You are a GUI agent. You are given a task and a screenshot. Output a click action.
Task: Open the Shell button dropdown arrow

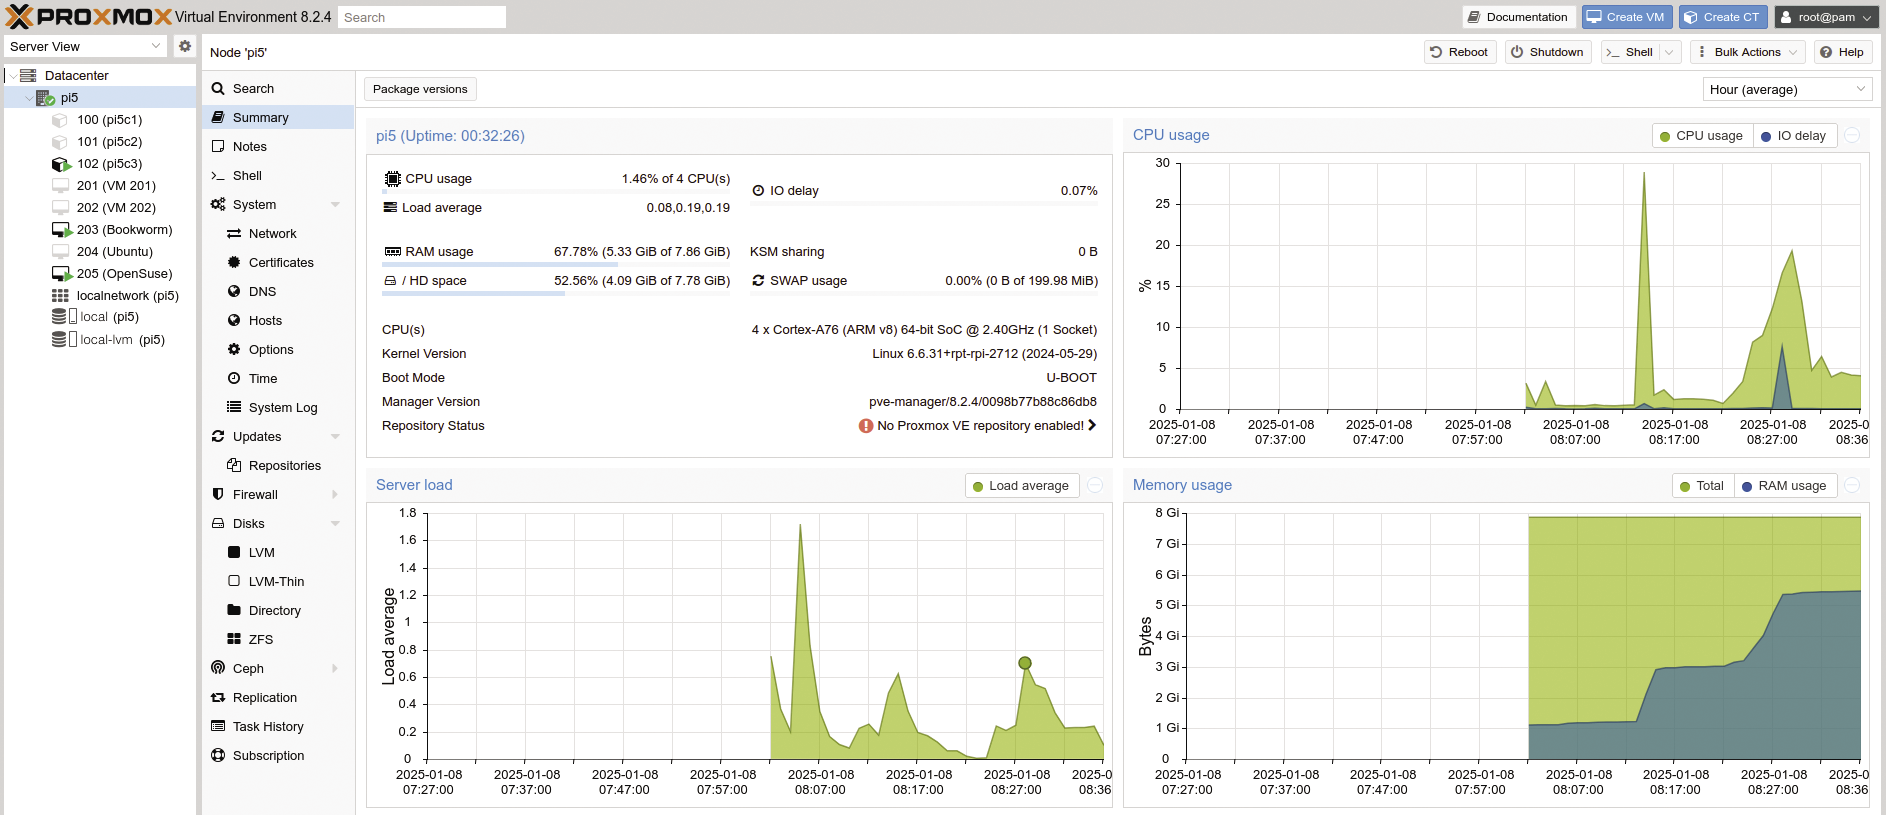tap(1669, 52)
